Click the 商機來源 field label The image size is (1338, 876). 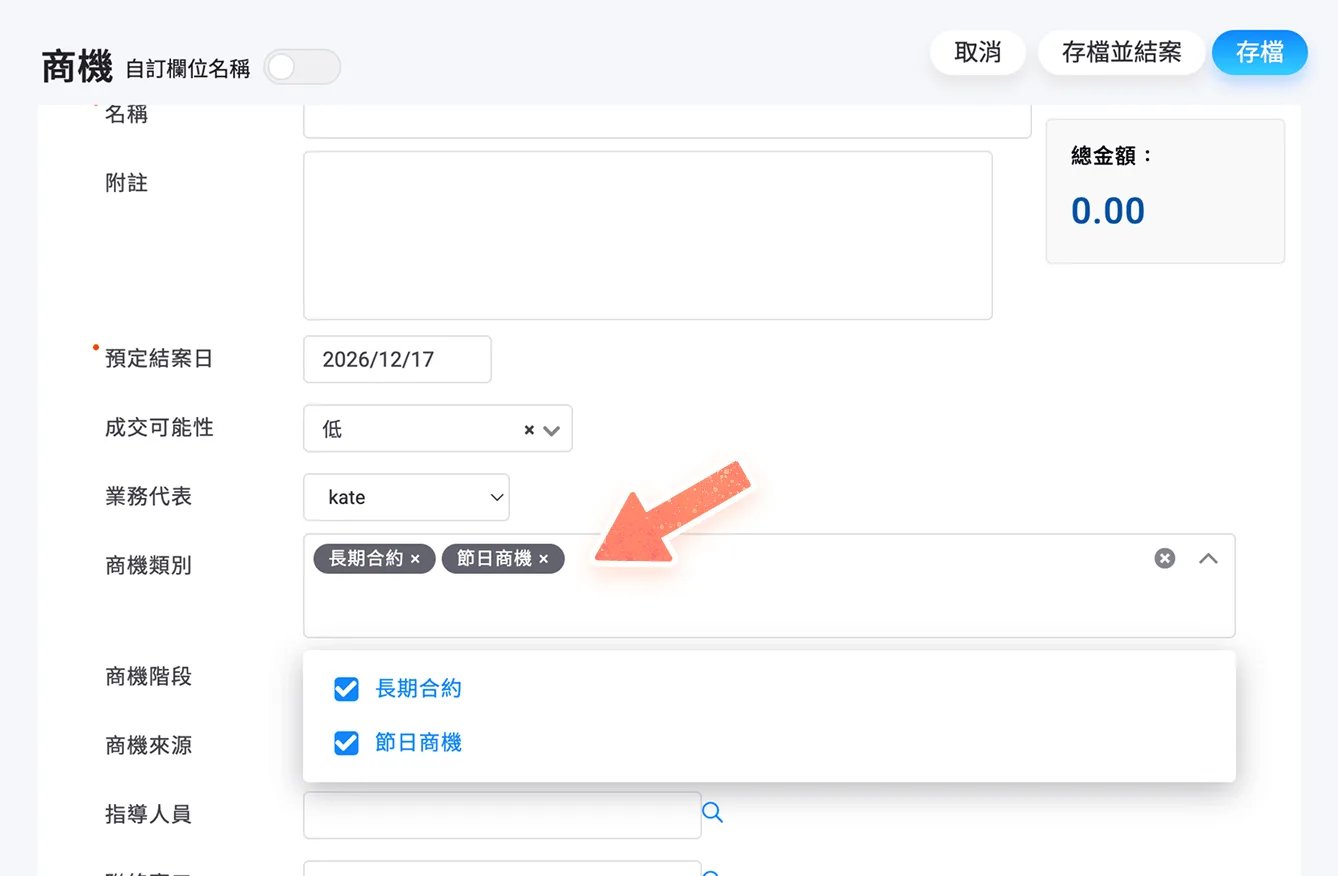tap(148, 746)
